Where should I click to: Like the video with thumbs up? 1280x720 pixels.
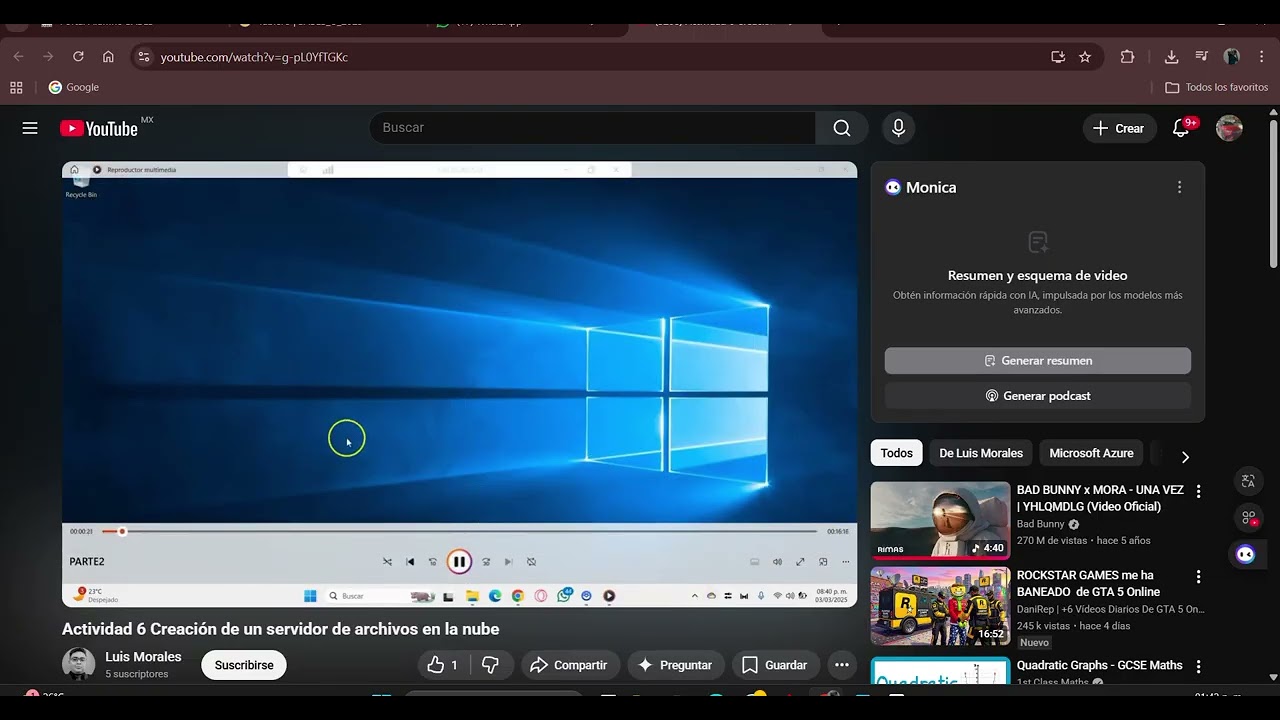coord(443,665)
